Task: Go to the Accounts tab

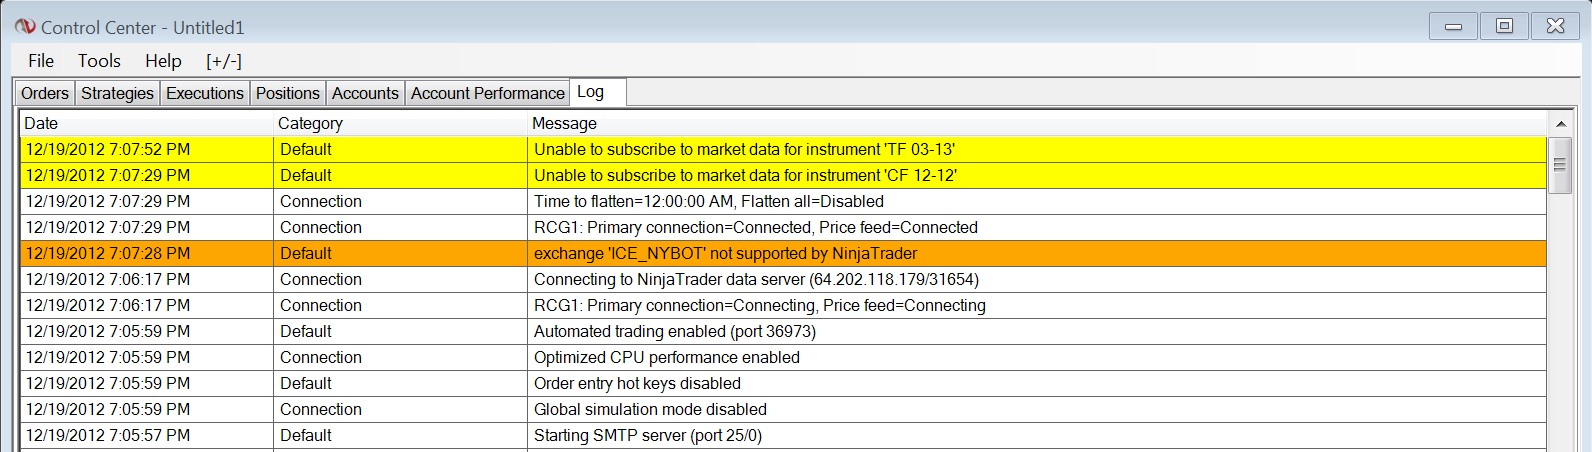Action: pos(365,93)
